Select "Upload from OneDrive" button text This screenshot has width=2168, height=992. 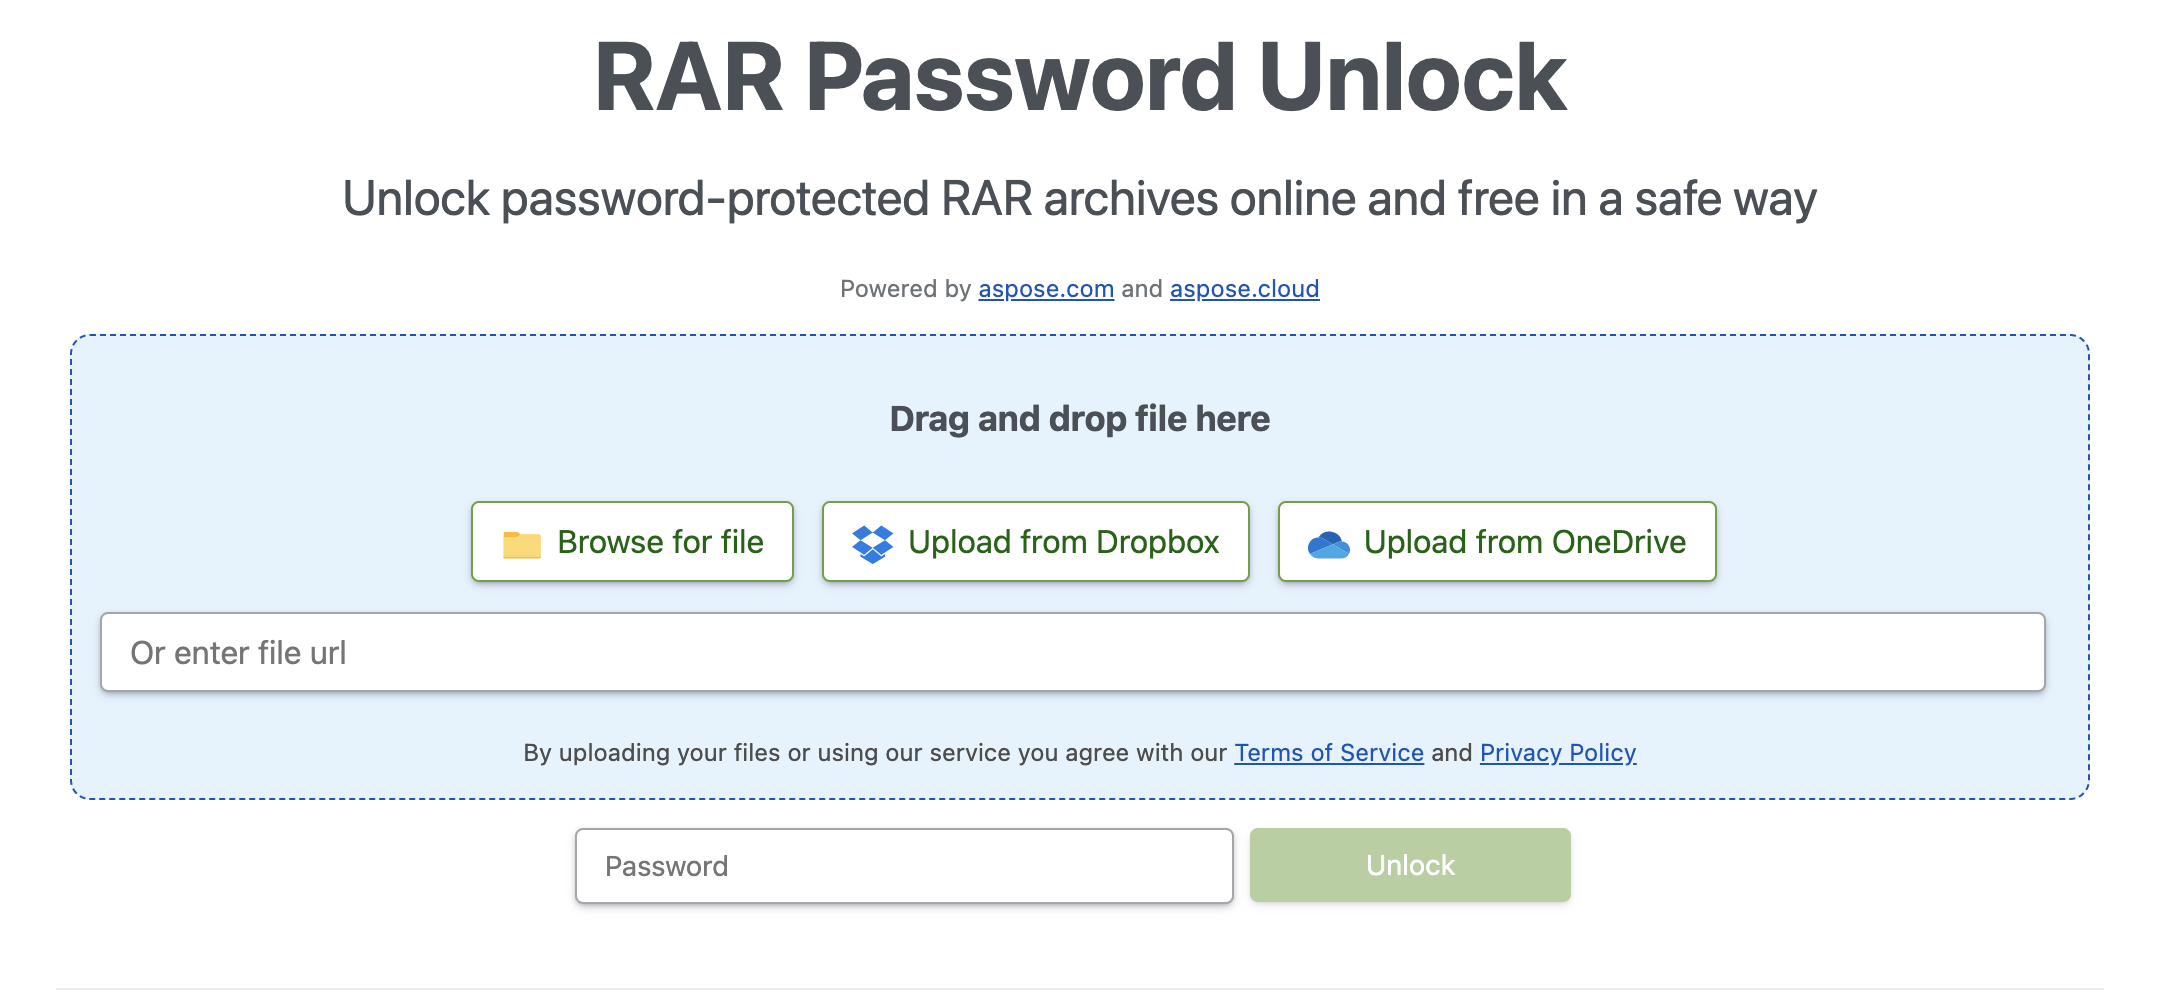(x=1524, y=542)
